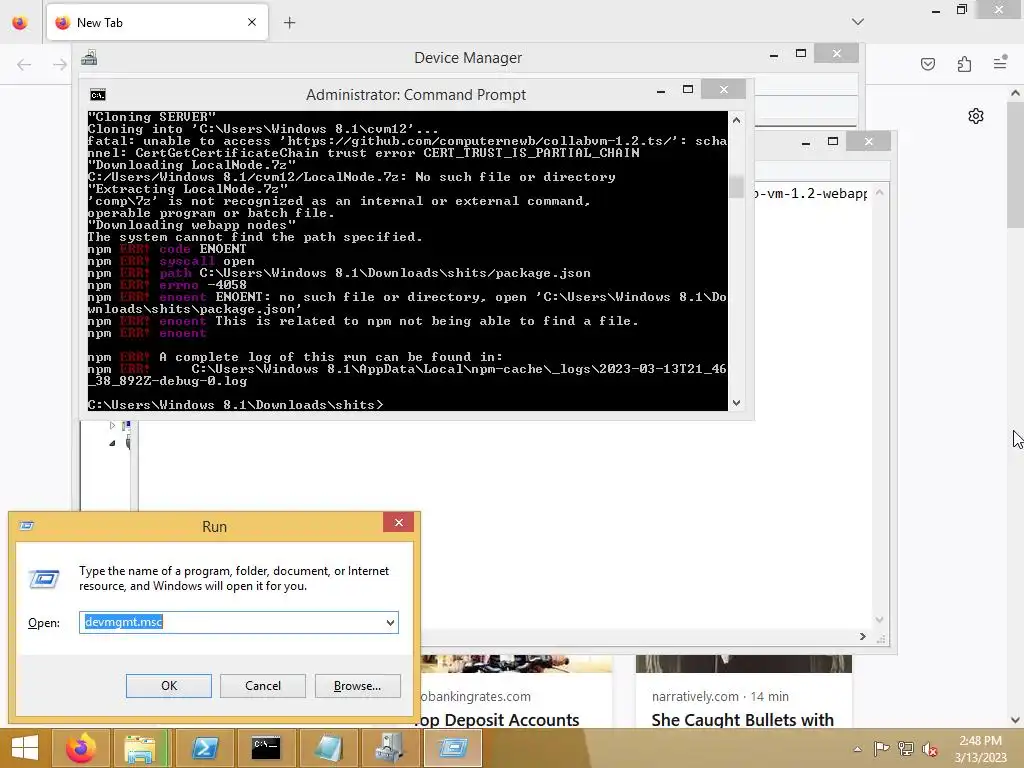The width and height of the screenshot is (1024, 768).
Task: Click the New Tab personalize gear icon
Action: pos(976,116)
